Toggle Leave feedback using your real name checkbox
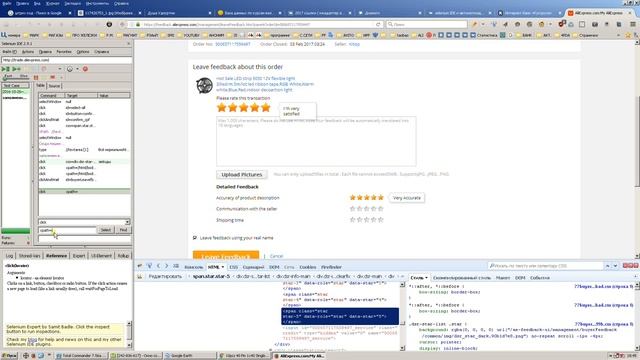Screen dimensions: 640x360 [x=195, y=238]
